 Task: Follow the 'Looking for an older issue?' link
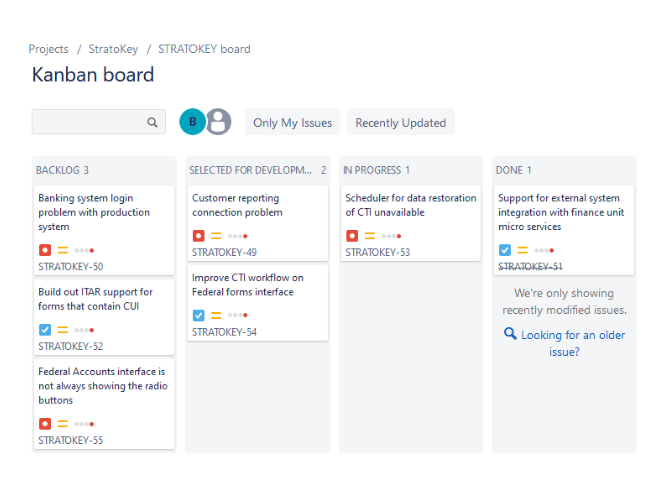572,343
